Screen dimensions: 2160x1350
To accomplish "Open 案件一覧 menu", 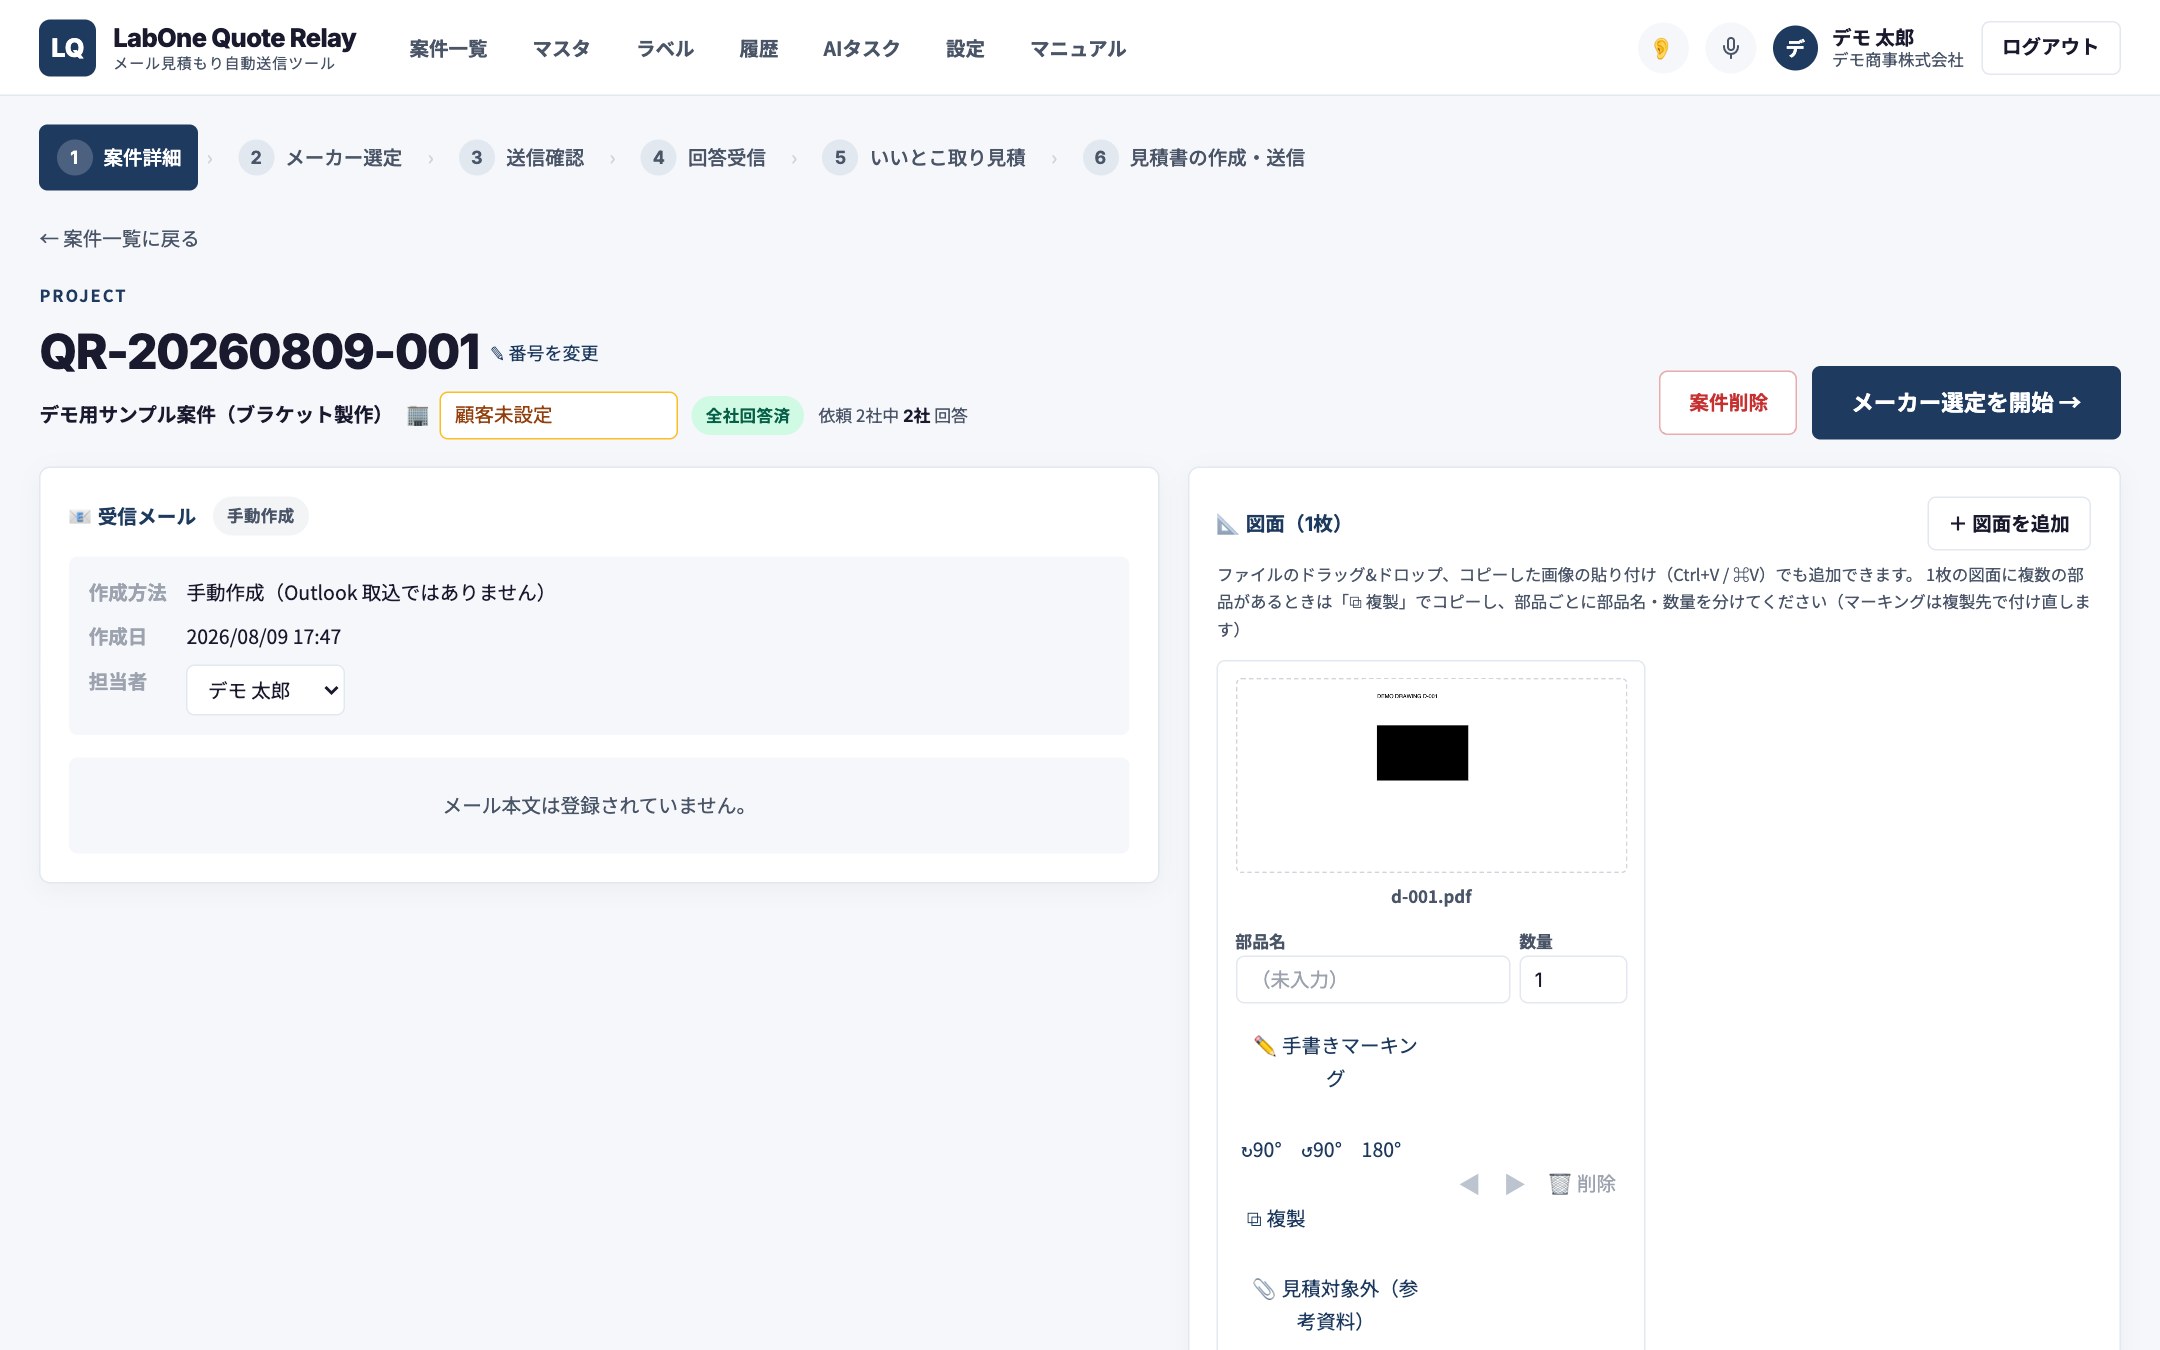I will pyautogui.click(x=448, y=48).
